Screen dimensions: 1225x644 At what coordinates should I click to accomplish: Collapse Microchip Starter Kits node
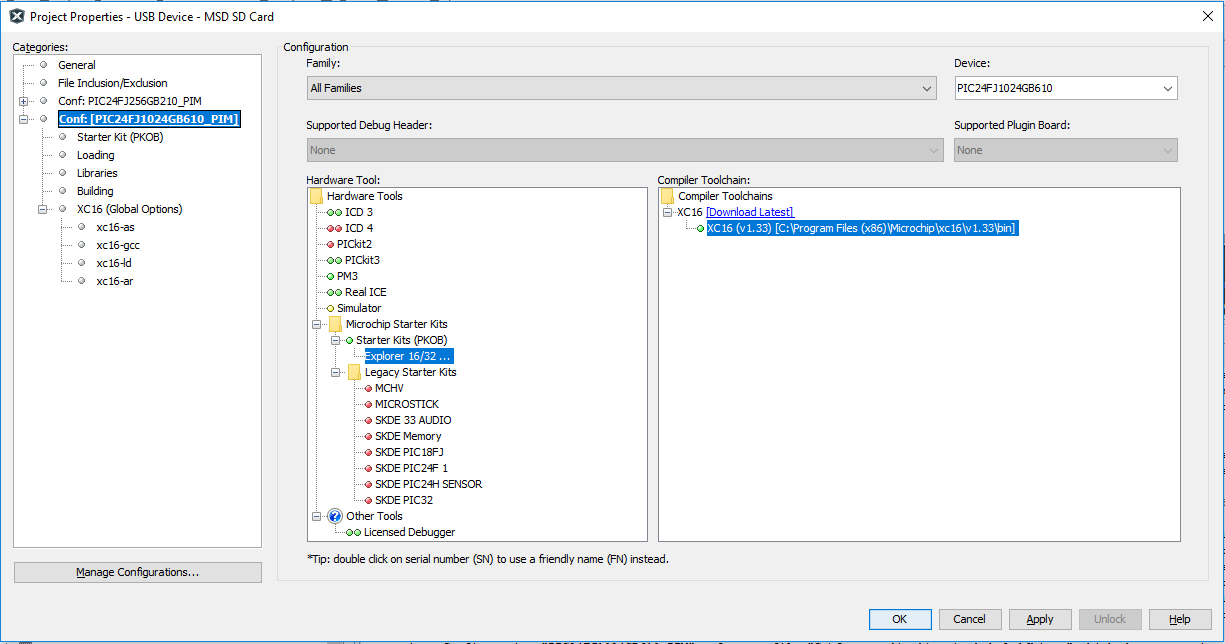(x=317, y=324)
